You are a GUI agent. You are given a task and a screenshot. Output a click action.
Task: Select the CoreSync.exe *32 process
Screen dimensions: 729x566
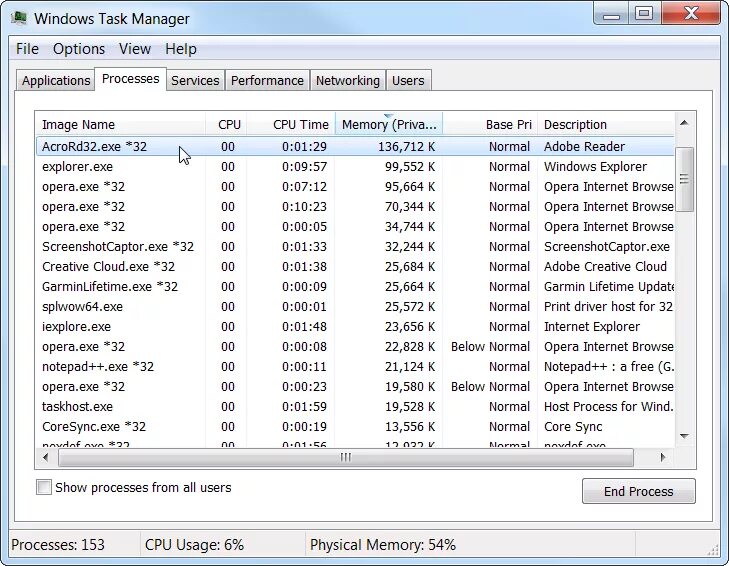pyautogui.click(x=355, y=426)
